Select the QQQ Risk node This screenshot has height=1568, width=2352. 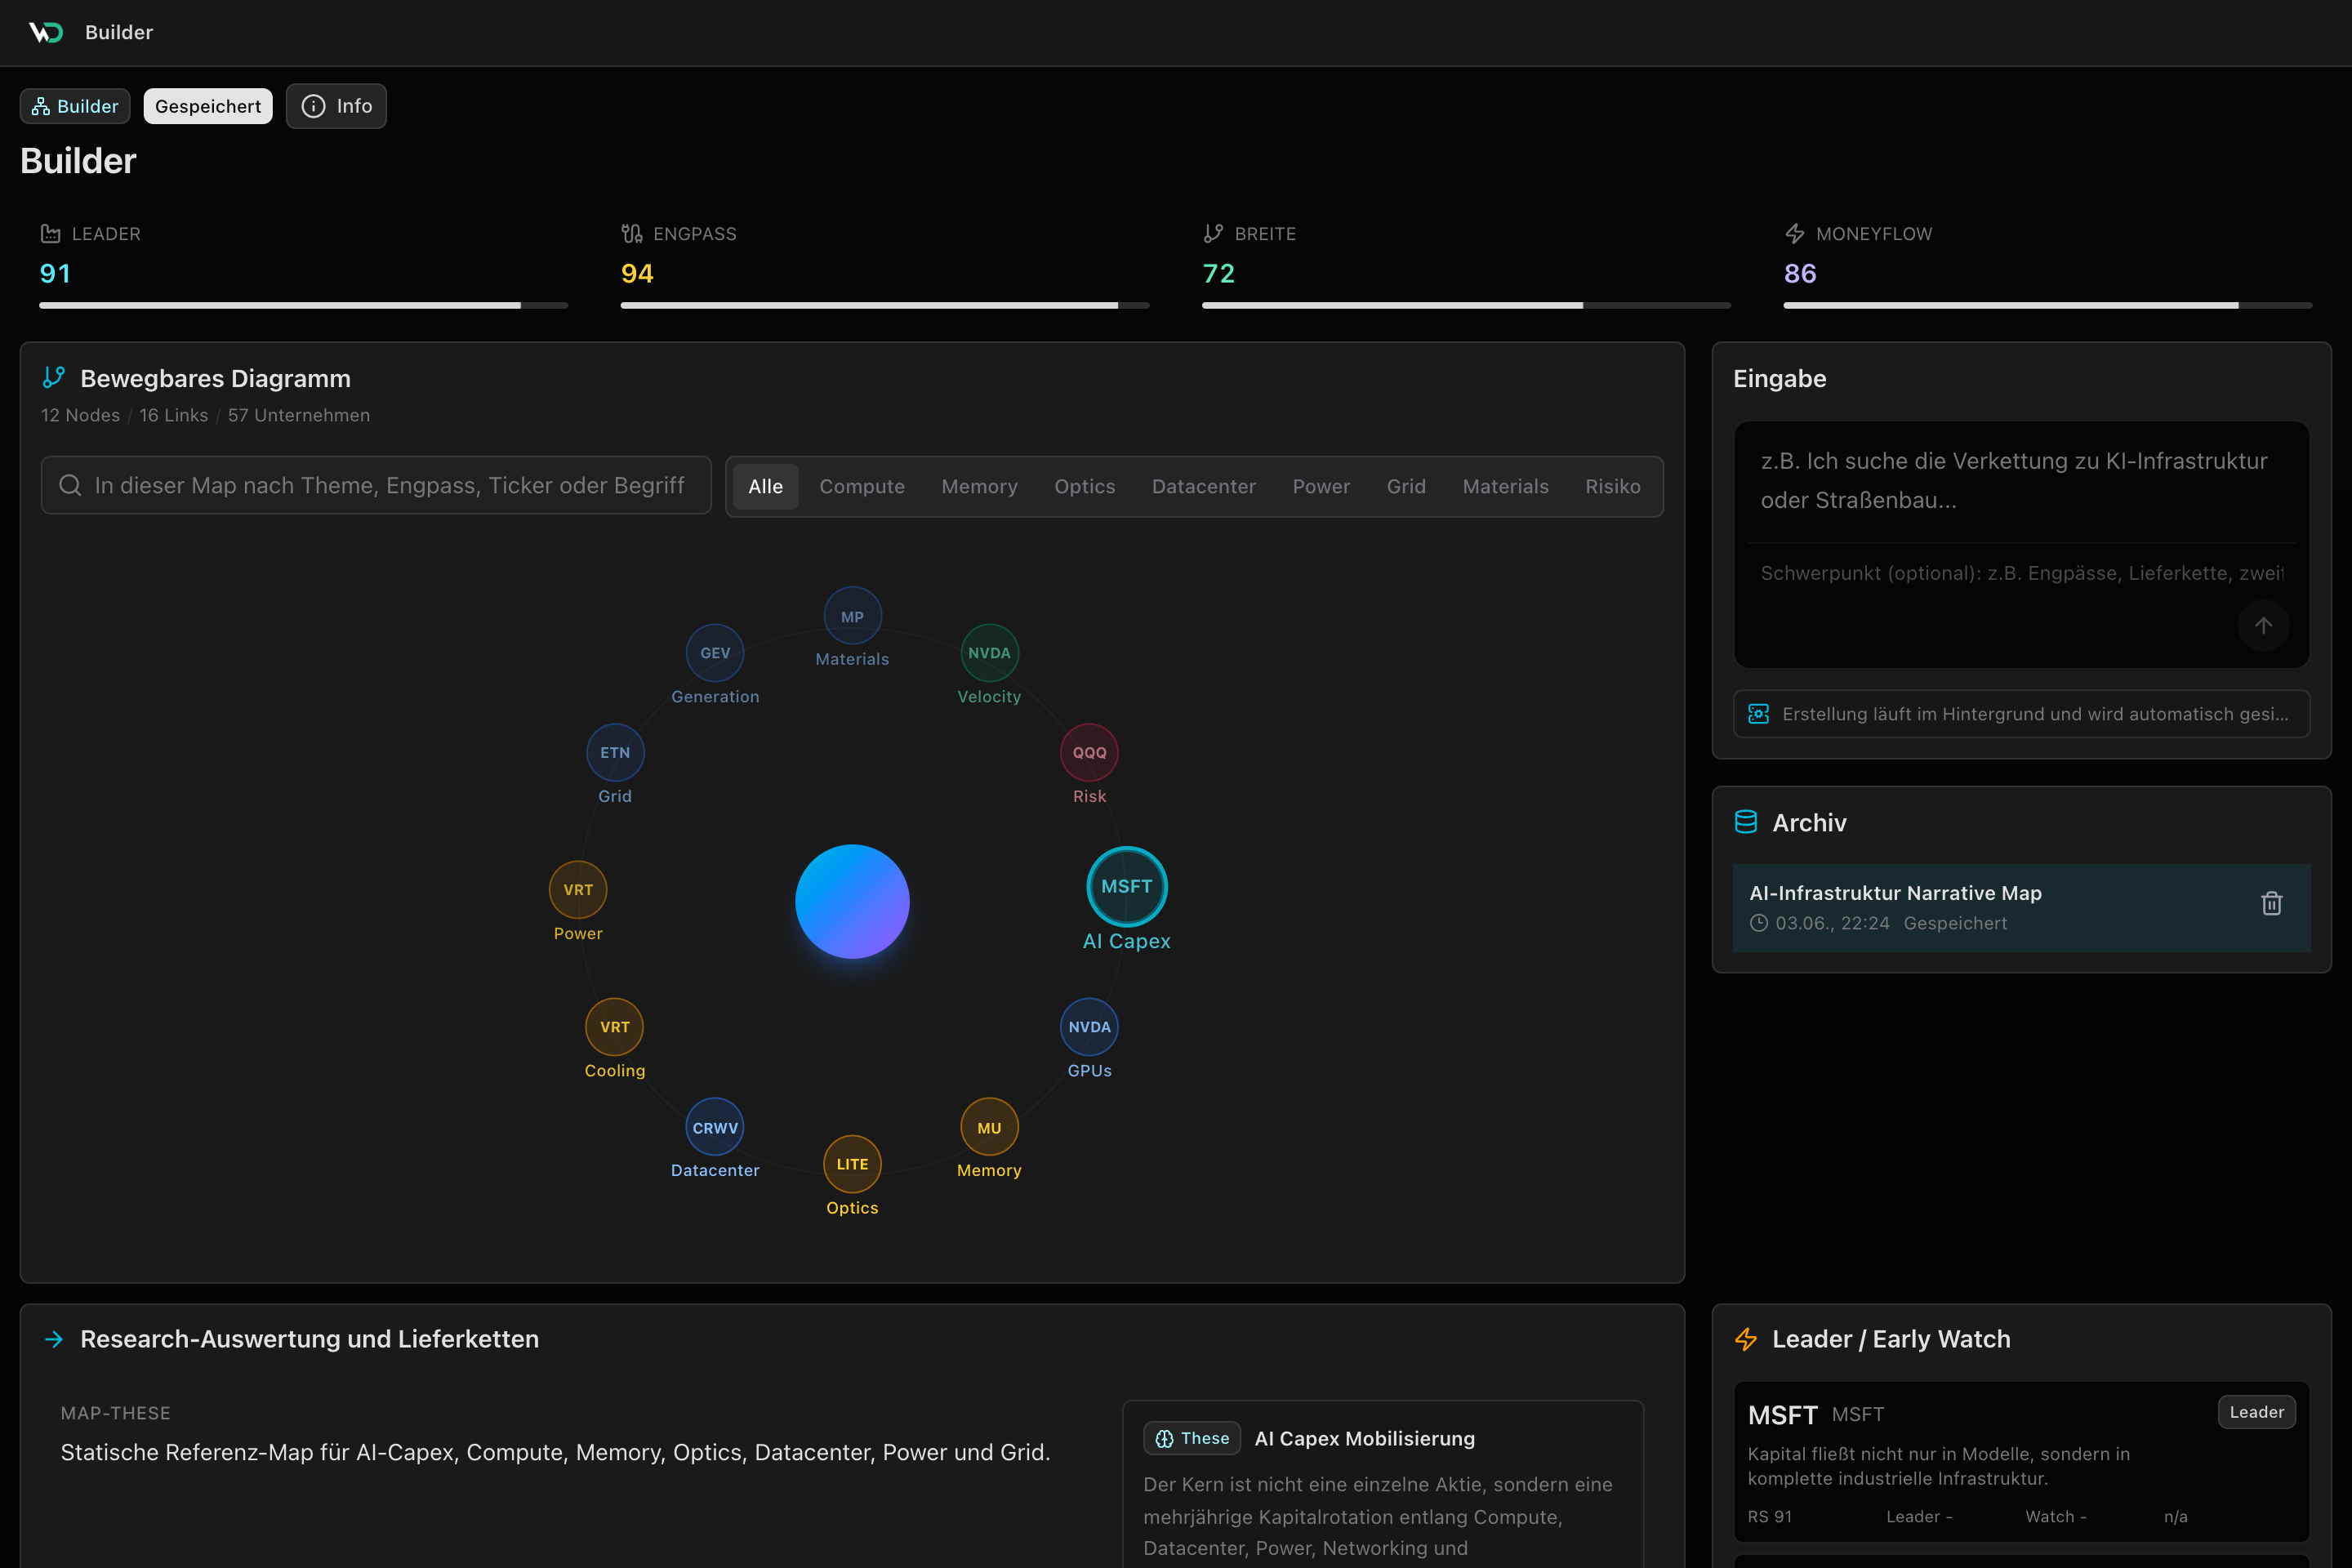[1089, 753]
